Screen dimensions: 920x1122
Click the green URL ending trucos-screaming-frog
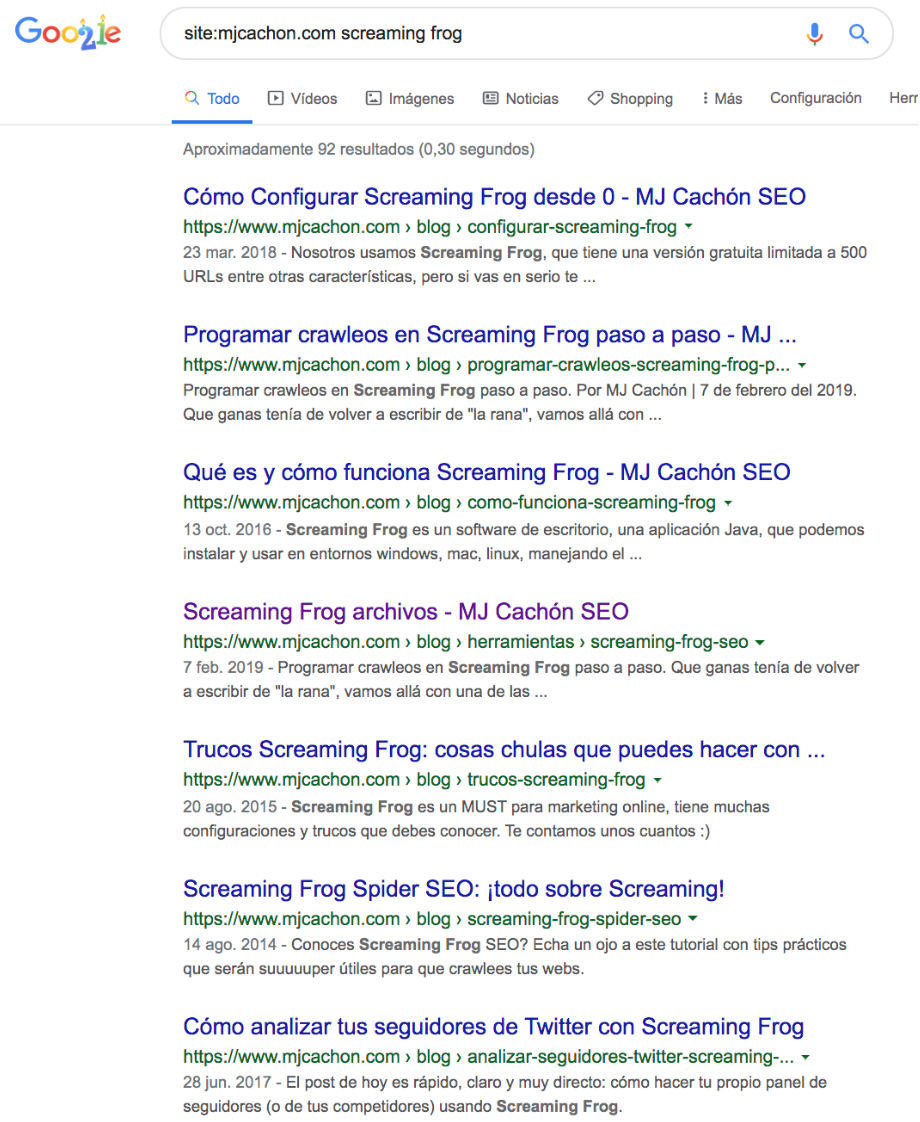[414, 779]
